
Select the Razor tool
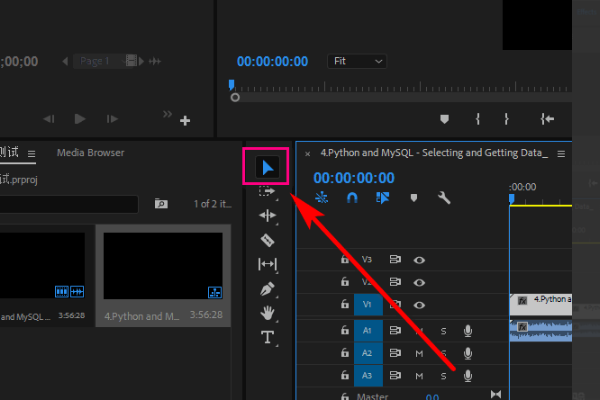click(267, 240)
